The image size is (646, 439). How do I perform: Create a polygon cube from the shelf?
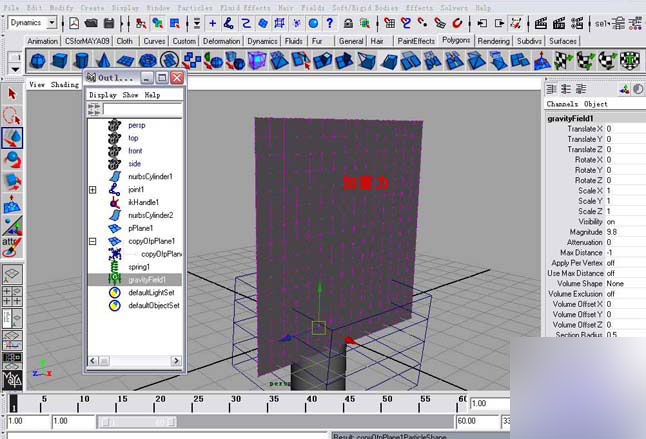click(x=60, y=61)
